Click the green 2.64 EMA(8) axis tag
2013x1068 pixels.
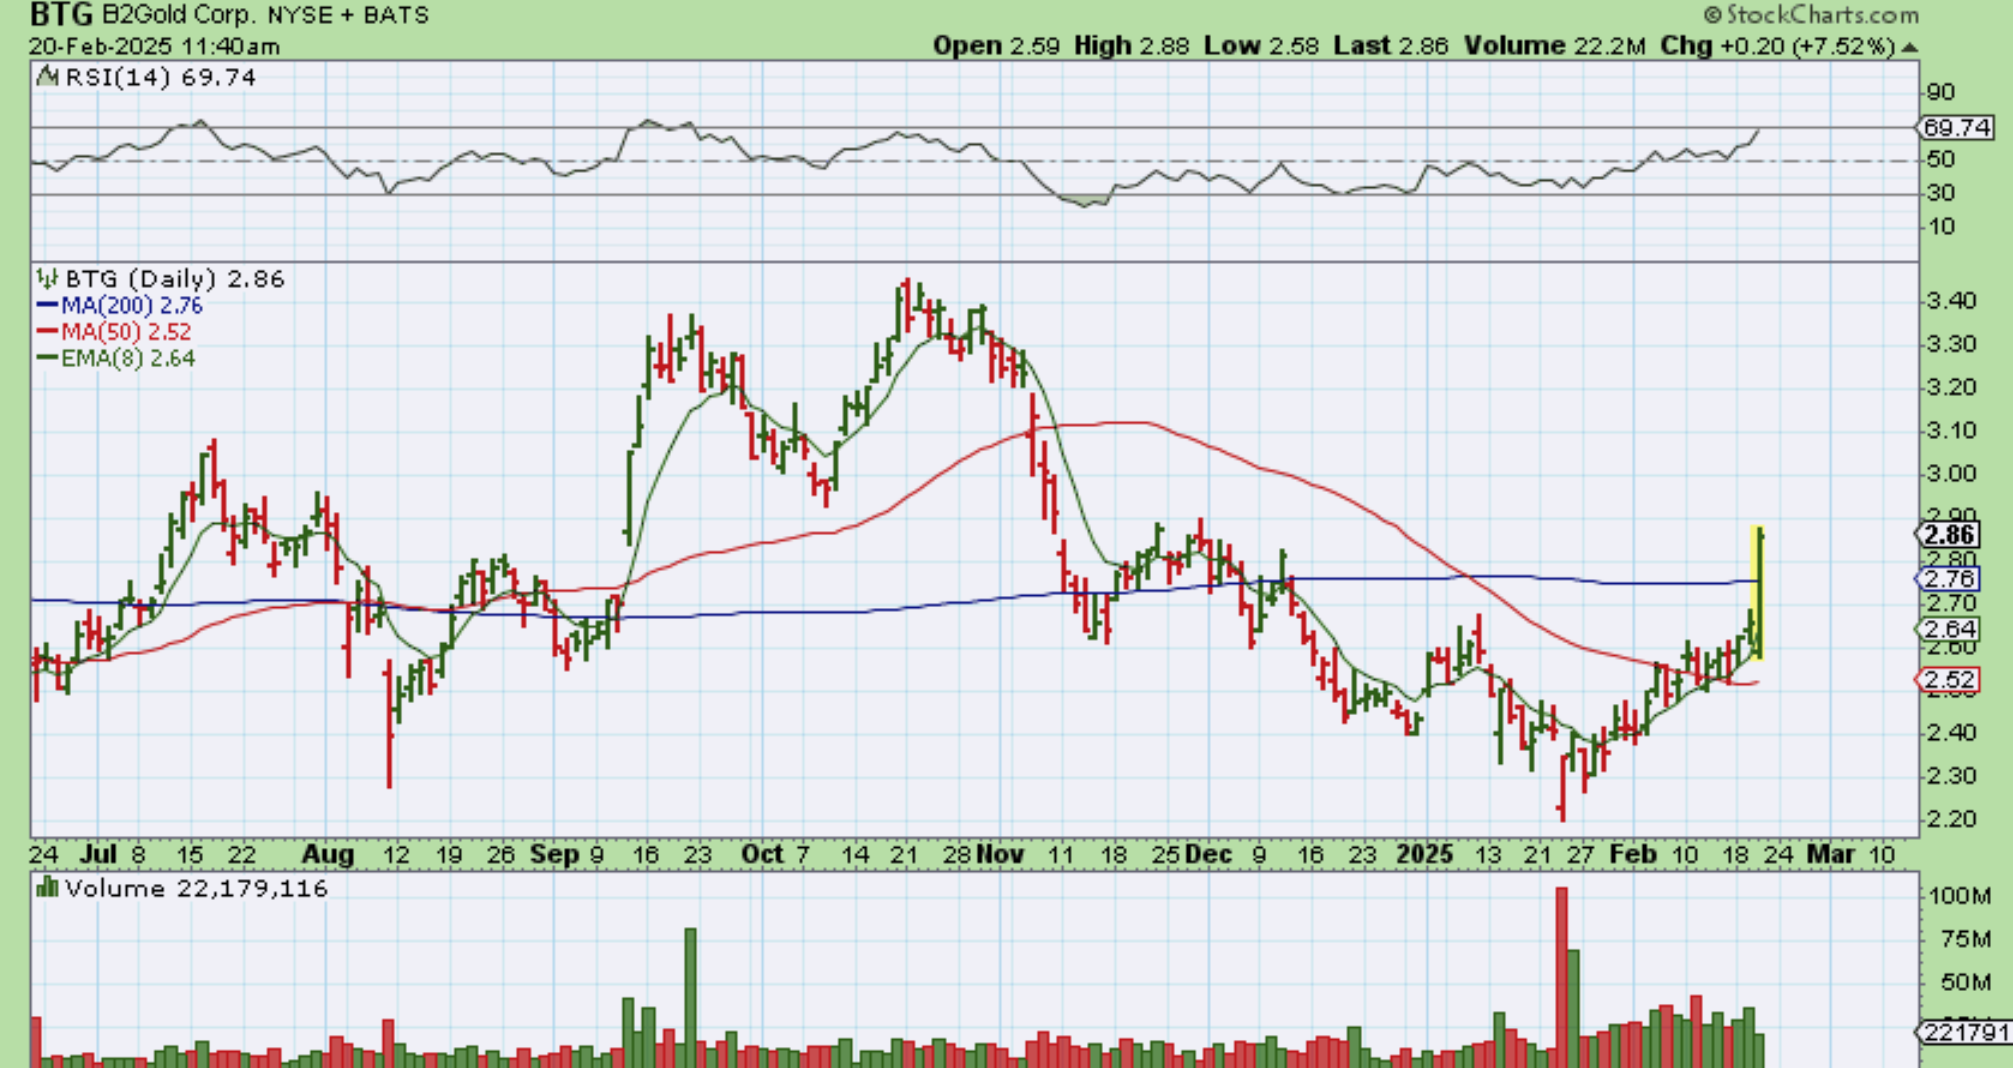[x=1949, y=629]
